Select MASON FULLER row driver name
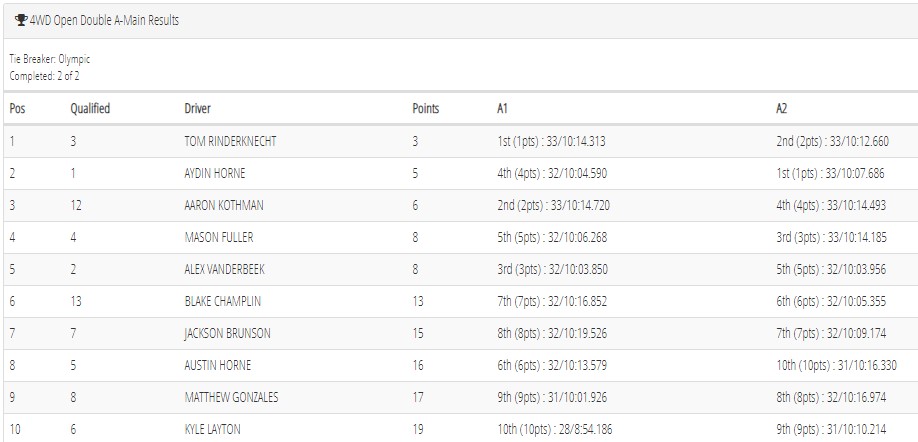This screenshot has height=442, width=918. (218, 238)
